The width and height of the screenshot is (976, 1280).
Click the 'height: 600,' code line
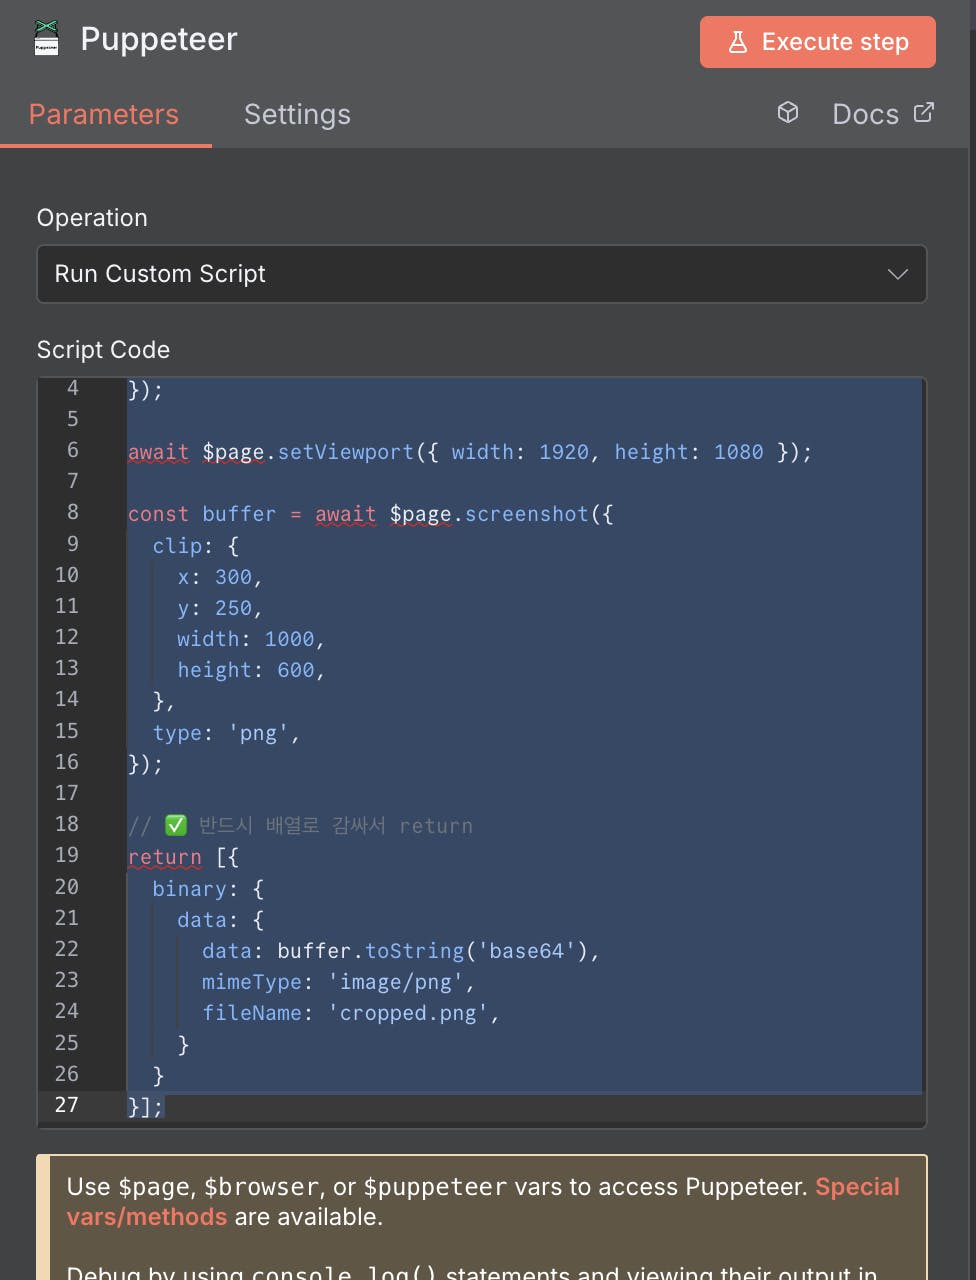[x=251, y=670]
